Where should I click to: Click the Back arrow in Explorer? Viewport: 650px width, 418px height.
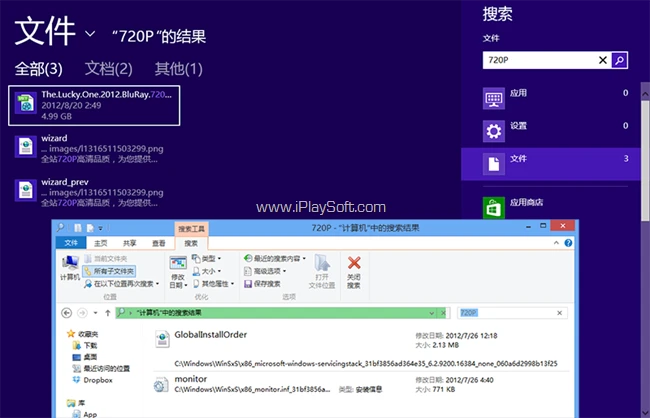coord(66,313)
